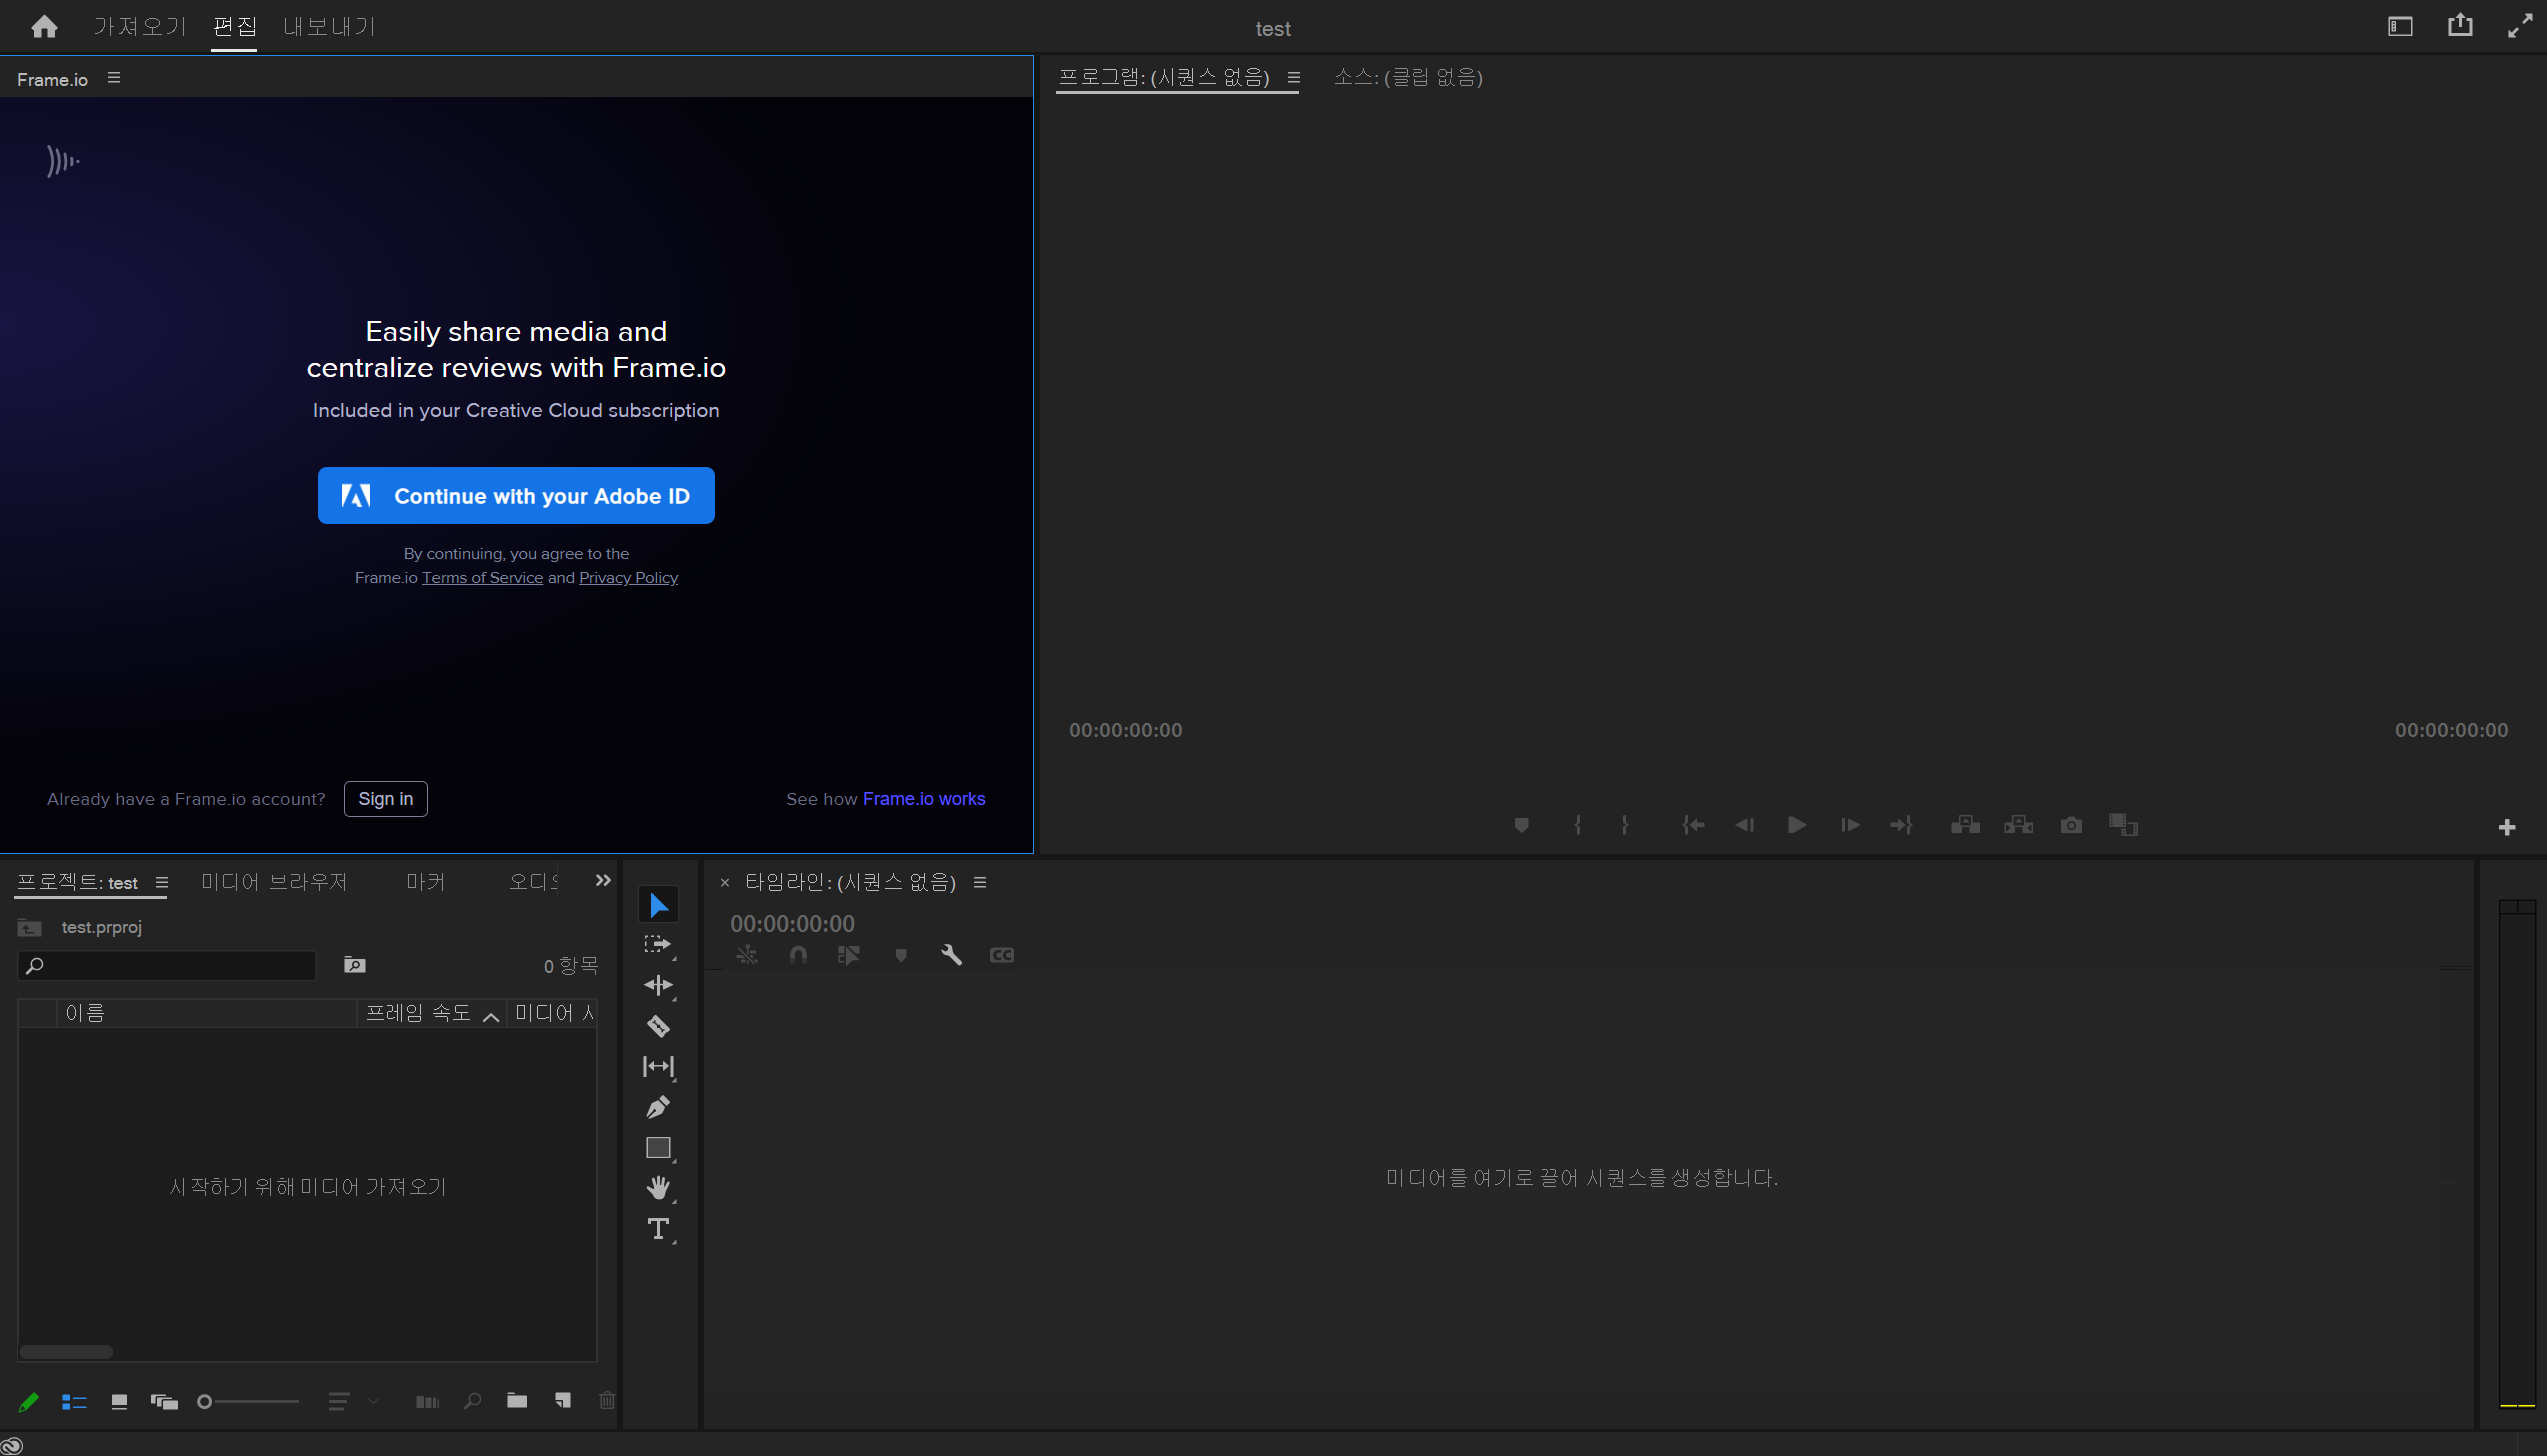Select the Pen tool
The width and height of the screenshot is (2547, 1456).
click(658, 1107)
